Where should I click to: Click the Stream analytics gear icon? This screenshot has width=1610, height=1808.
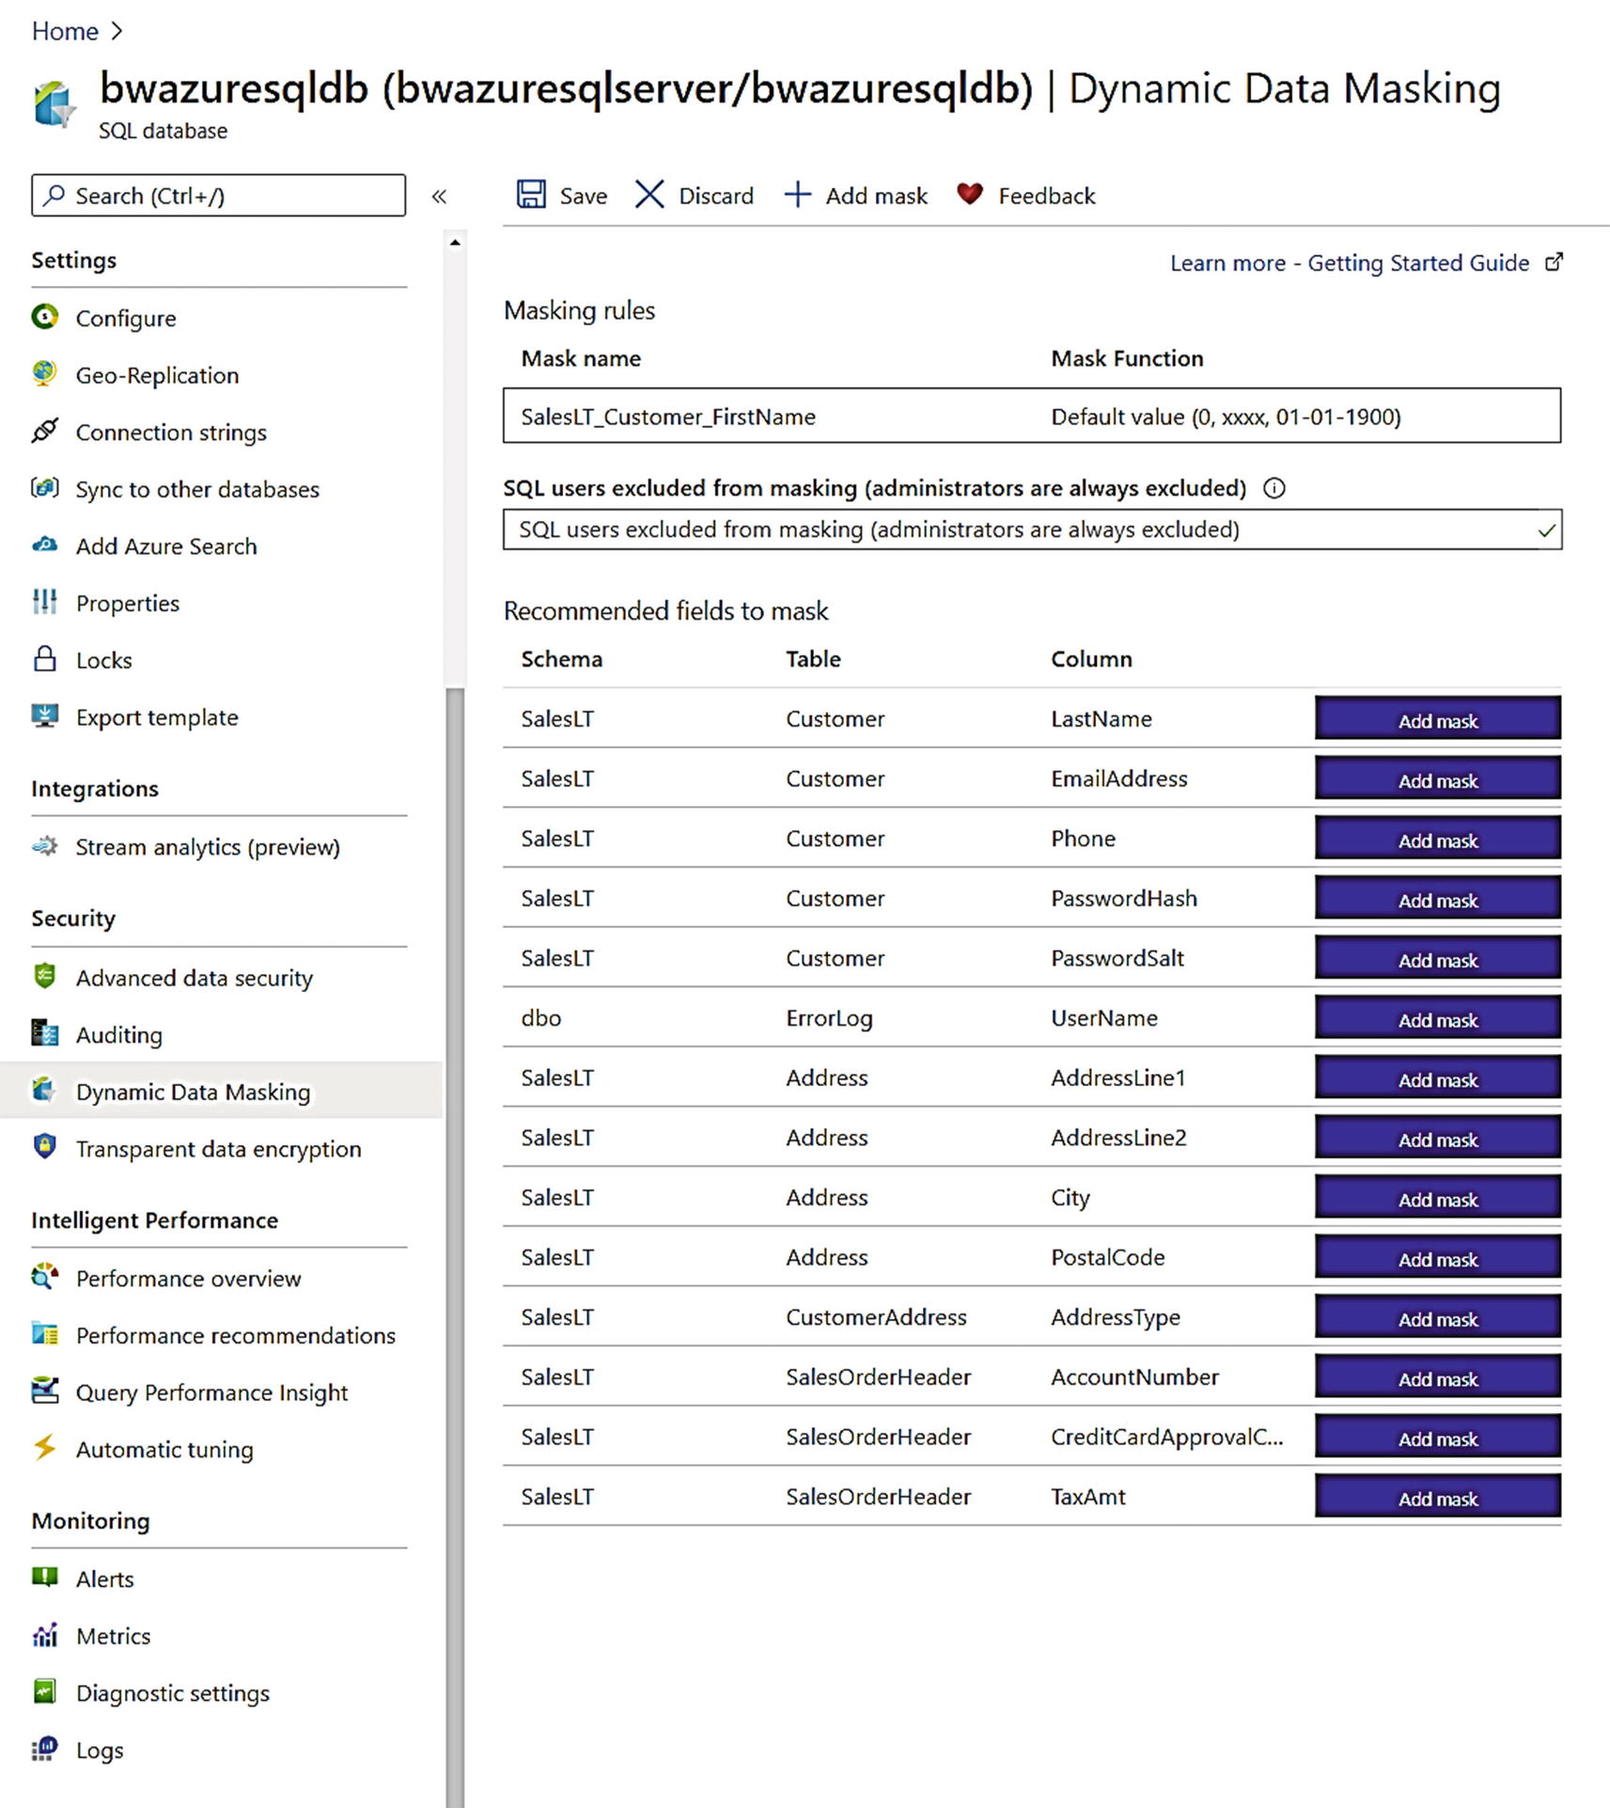[x=45, y=846]
